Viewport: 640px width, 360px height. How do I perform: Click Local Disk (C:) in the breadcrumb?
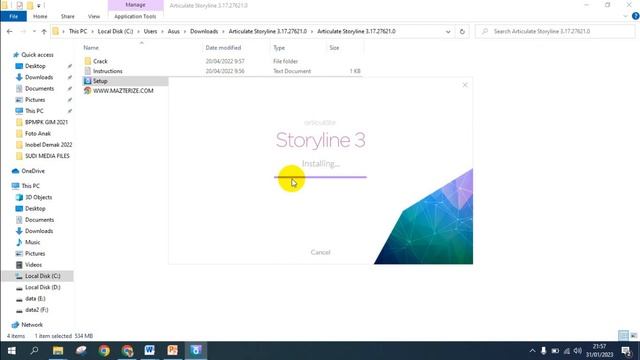(x=116, y=31)
